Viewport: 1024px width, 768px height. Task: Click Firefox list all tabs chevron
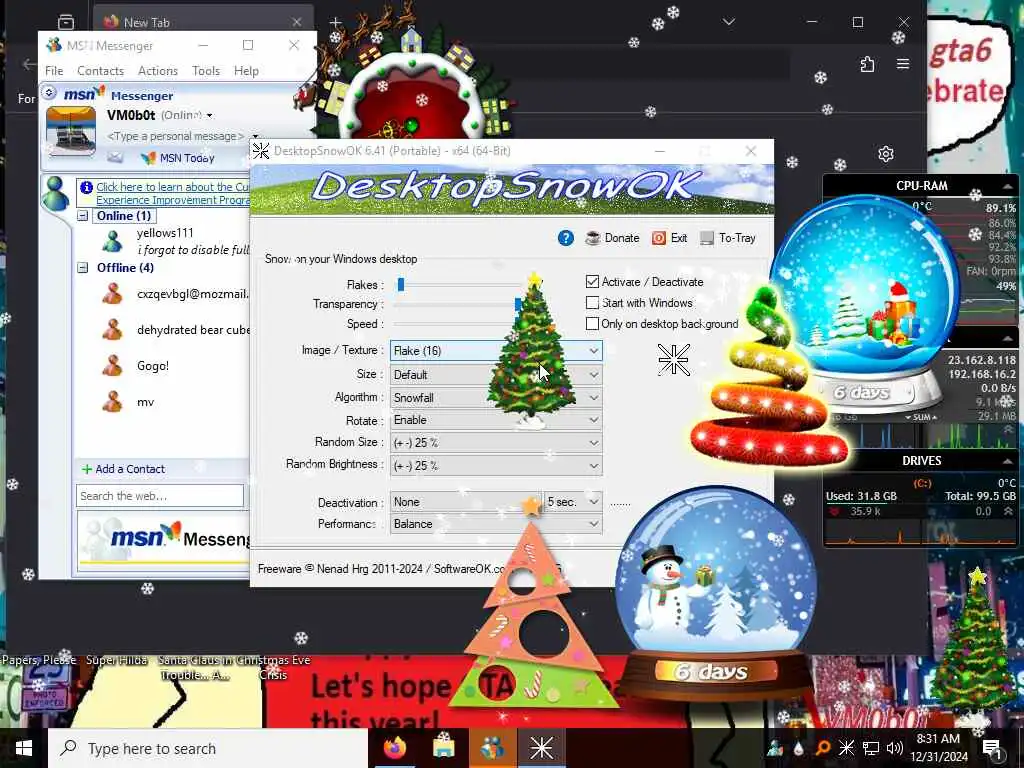pos(729,22)
